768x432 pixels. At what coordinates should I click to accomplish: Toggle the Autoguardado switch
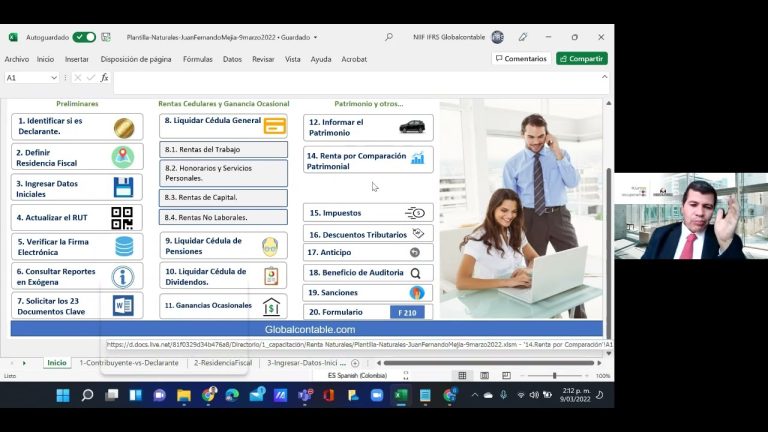pyautogui.click(x=84, y=37)
